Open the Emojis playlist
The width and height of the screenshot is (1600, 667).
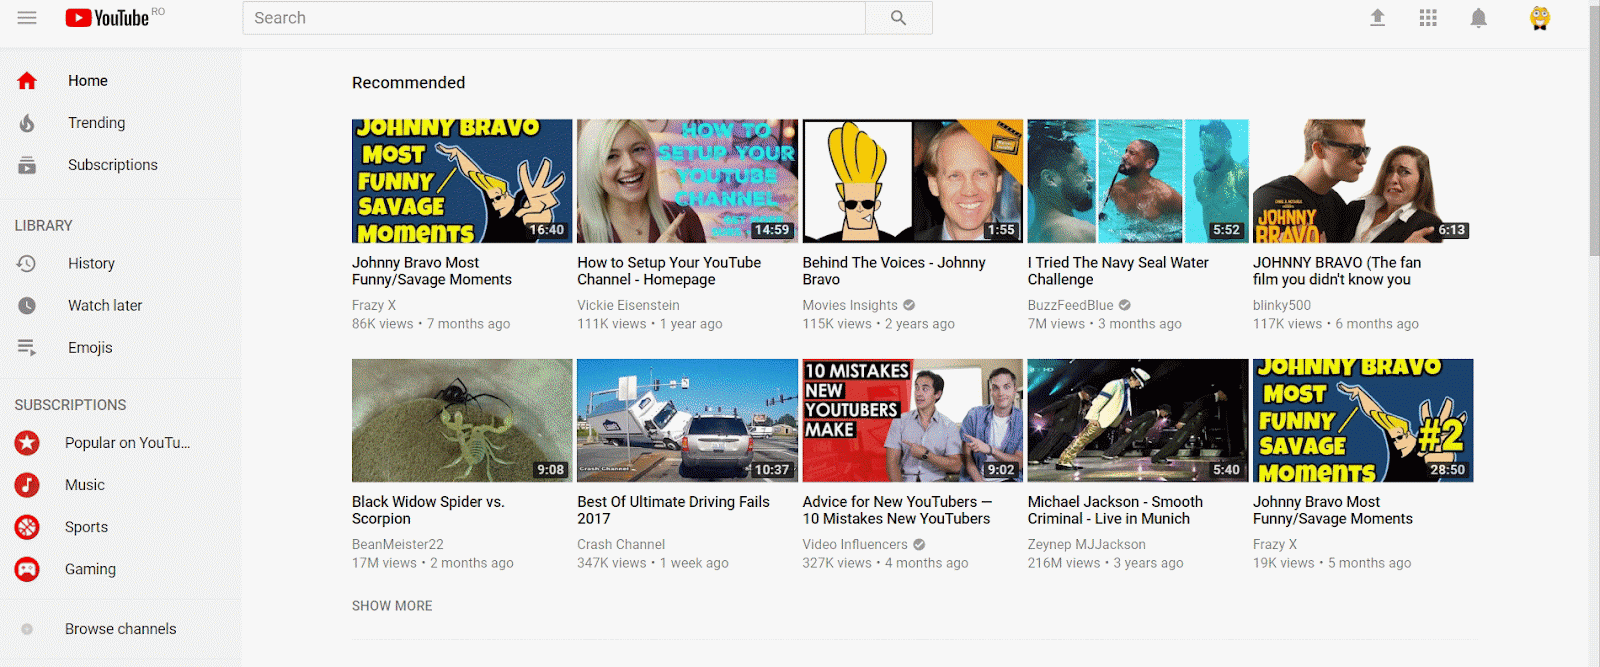(90, 348)
